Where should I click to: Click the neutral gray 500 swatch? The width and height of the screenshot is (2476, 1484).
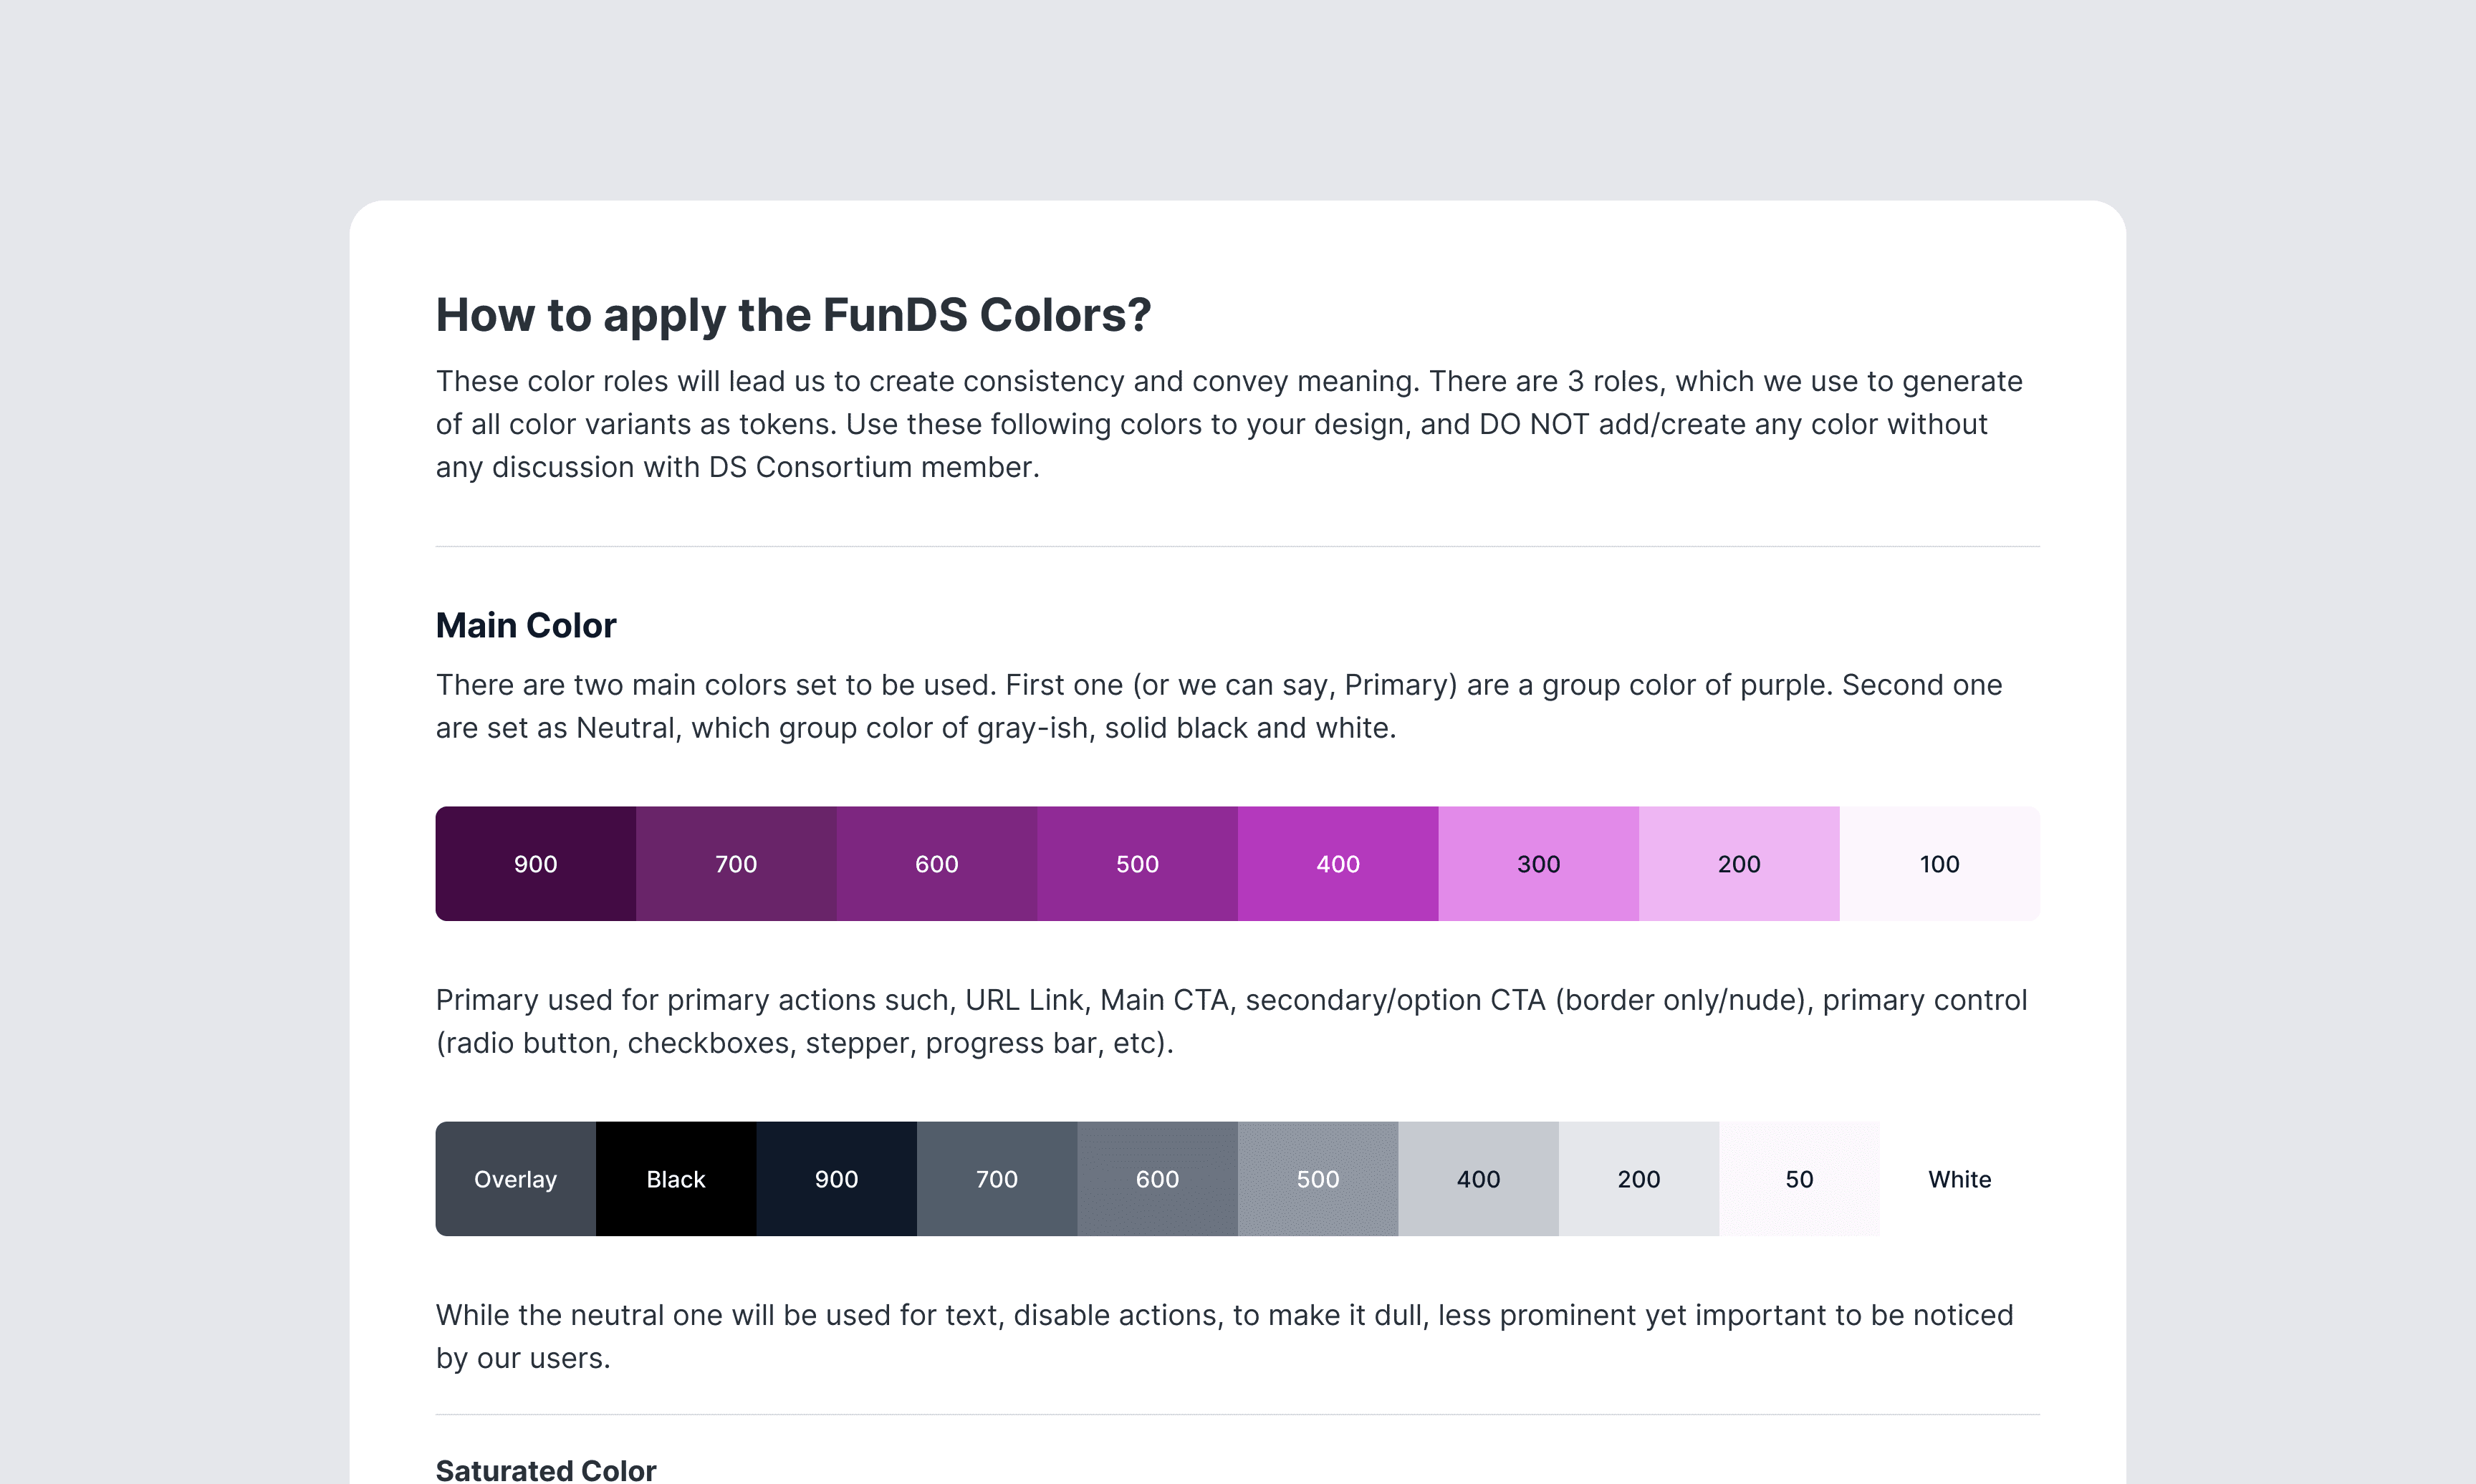tap(1318, 1179)
